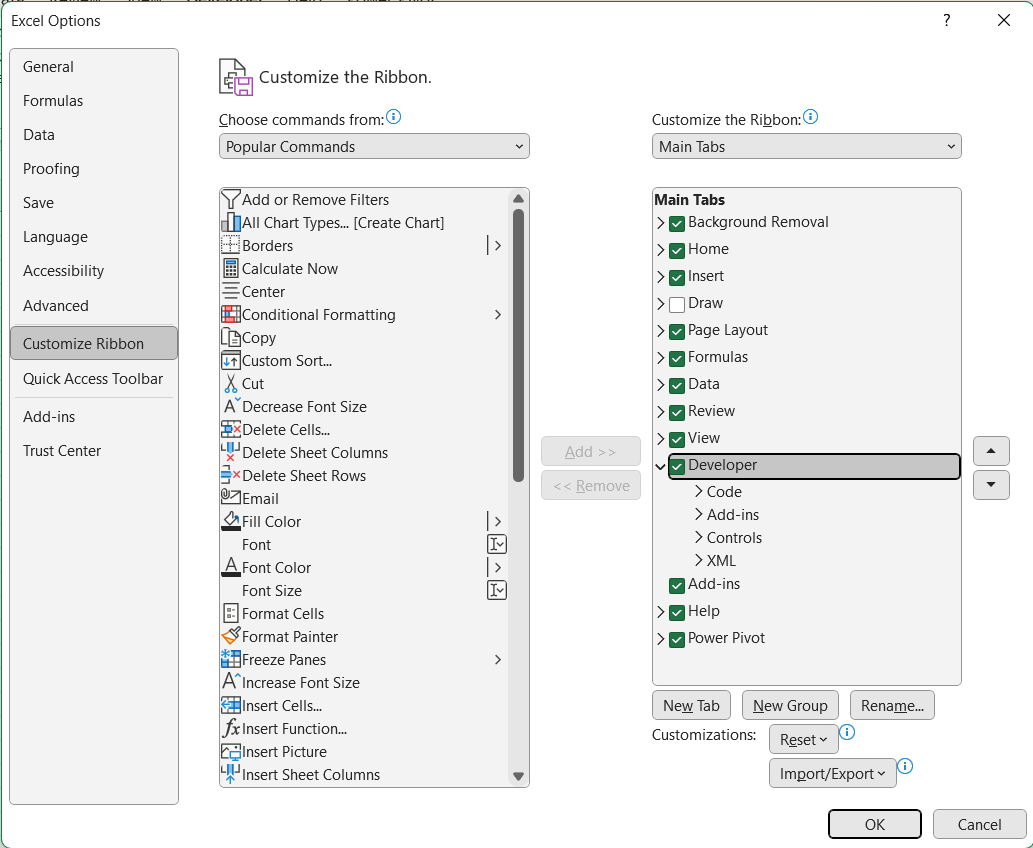Click the New Group button
Viewport: 1033px width, 848px height.
pos(790,706)
